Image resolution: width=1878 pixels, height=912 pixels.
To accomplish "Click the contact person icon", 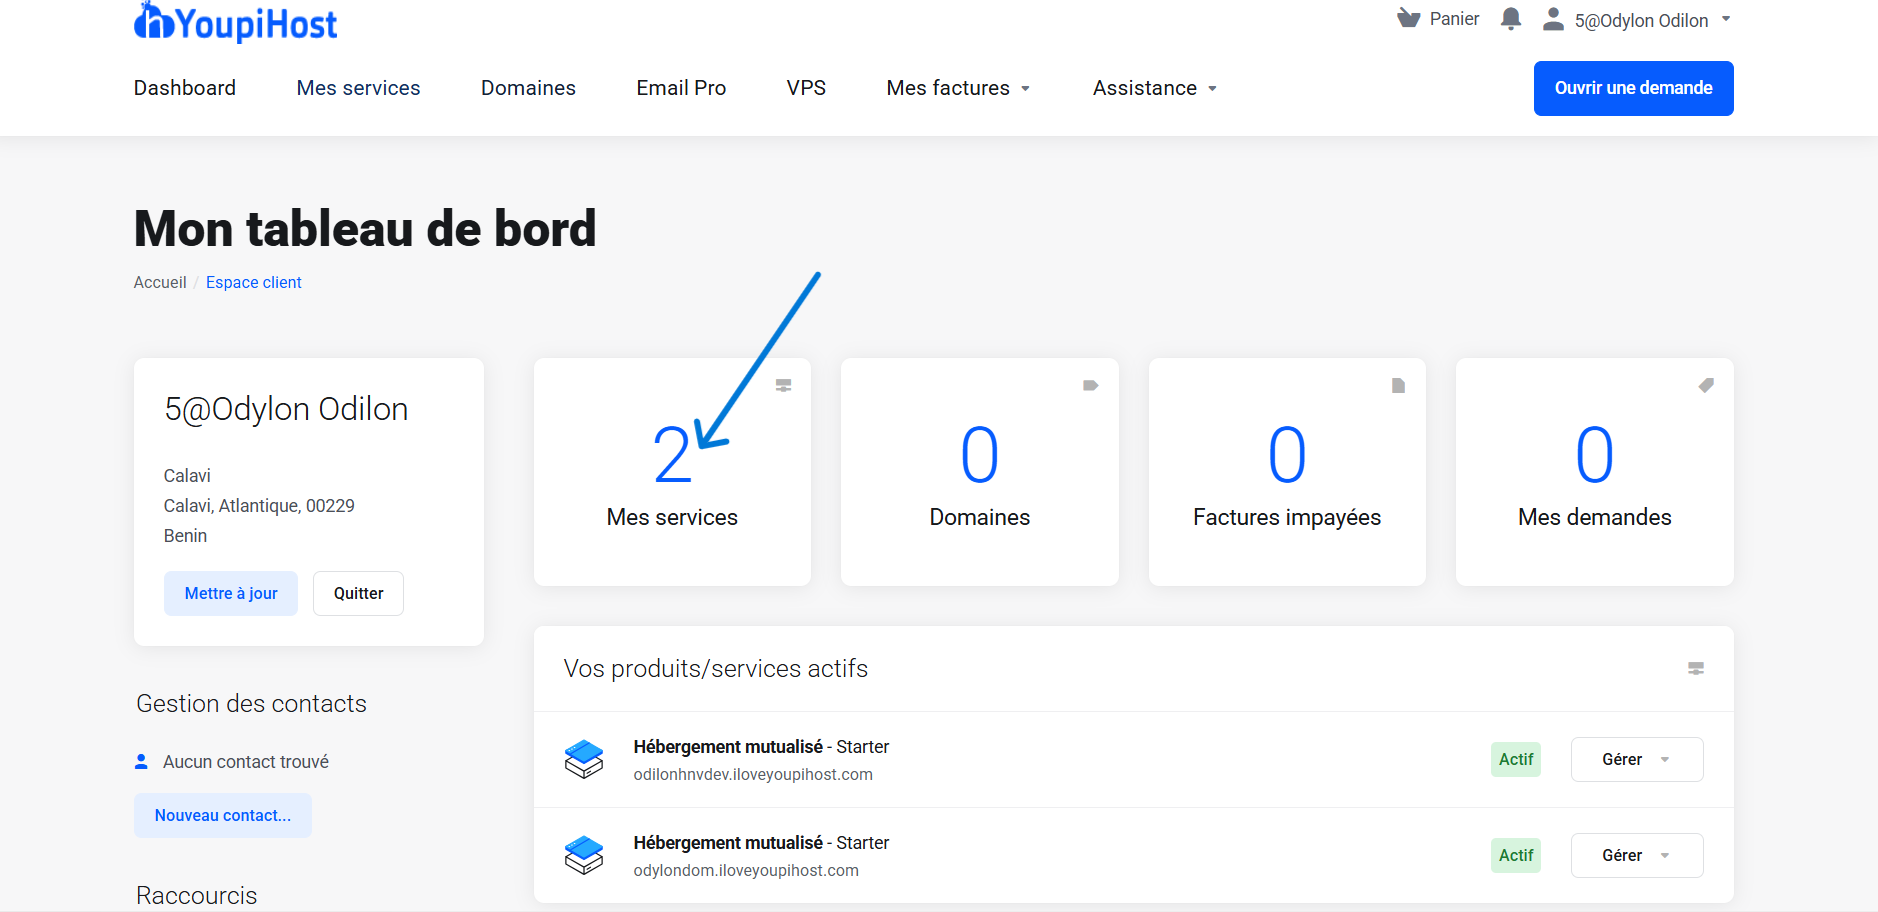I will pyautogui.click(x=142, y=762).
